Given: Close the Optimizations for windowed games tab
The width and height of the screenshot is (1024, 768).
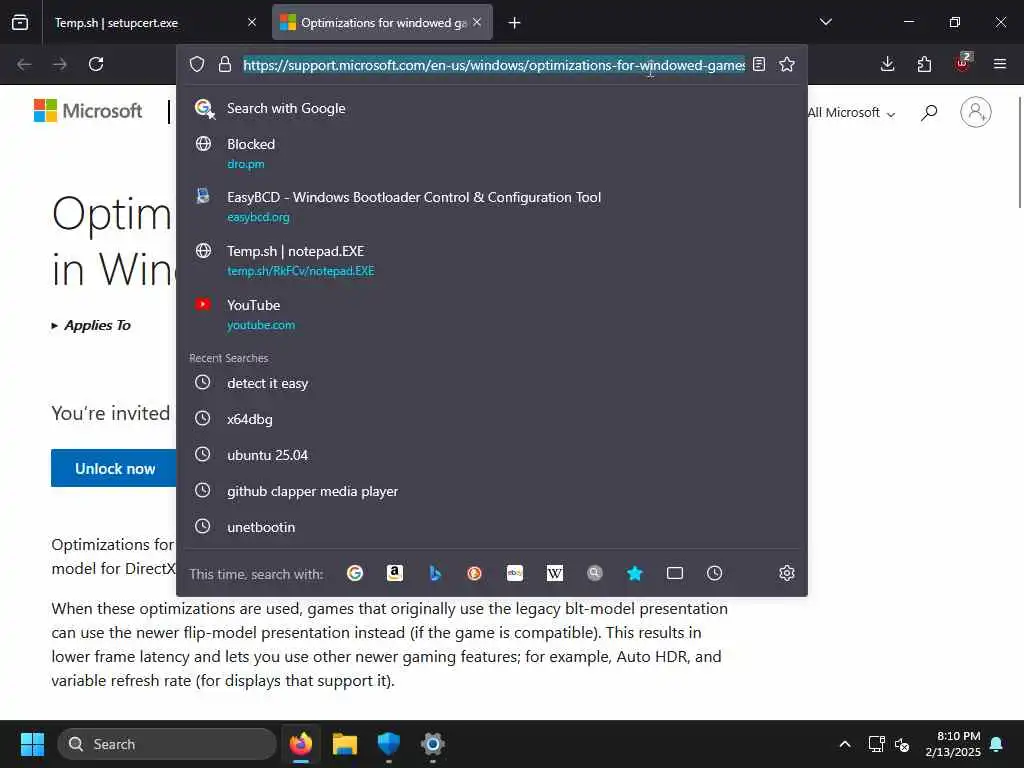Looking at the screenshot, I should (477, 22).
